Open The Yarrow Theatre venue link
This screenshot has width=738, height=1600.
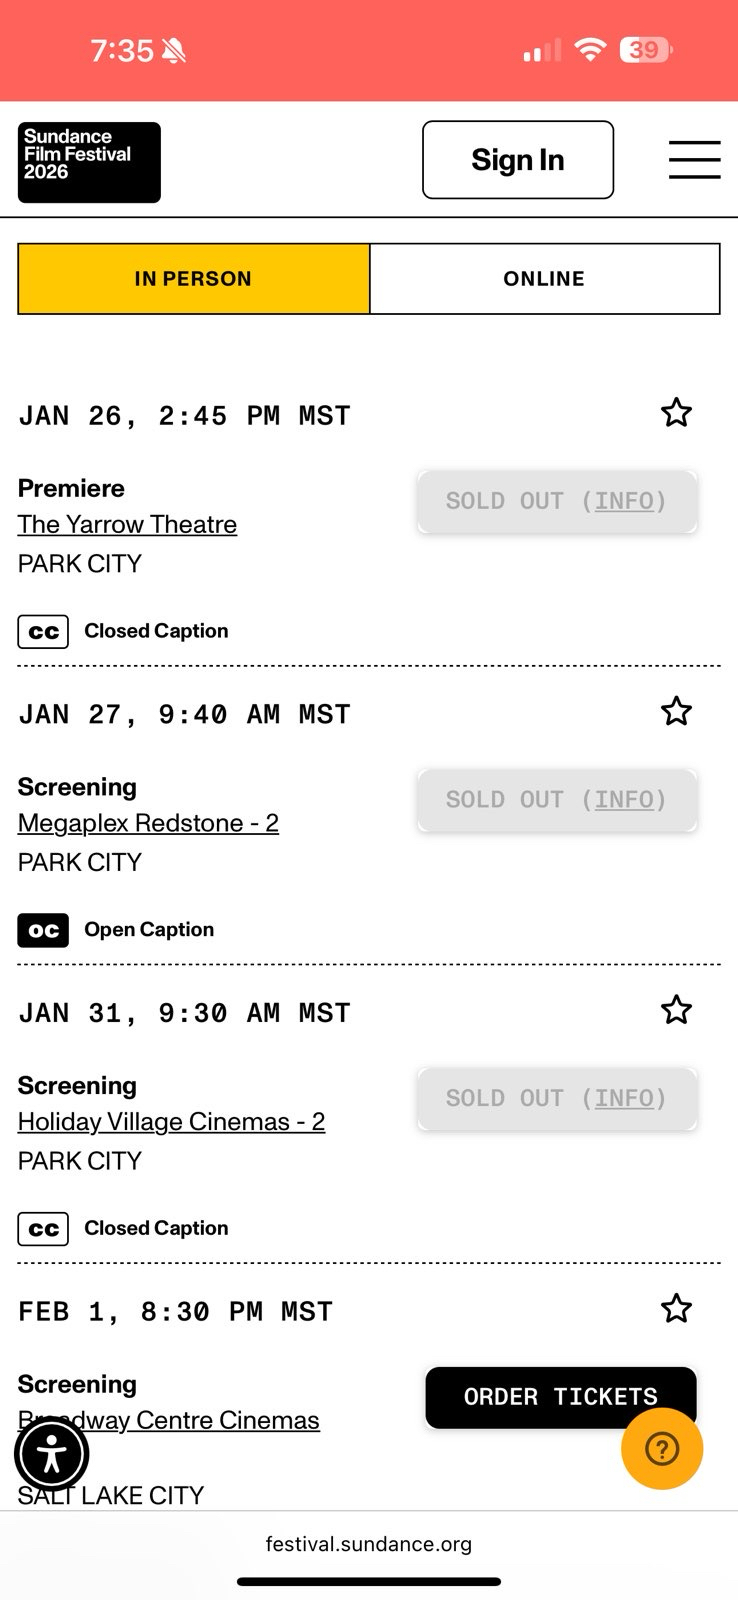[127, 525]
